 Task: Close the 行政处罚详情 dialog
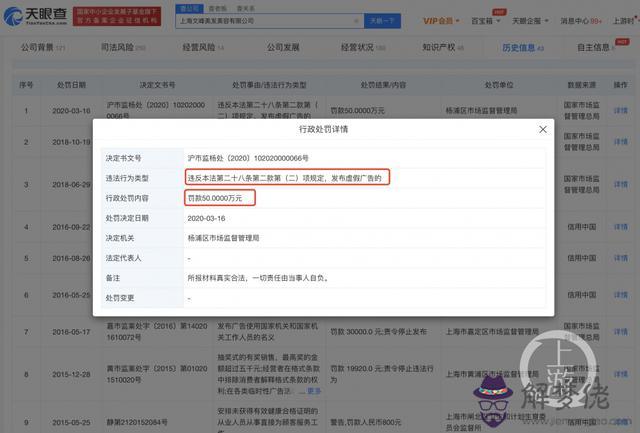(542, 129)
